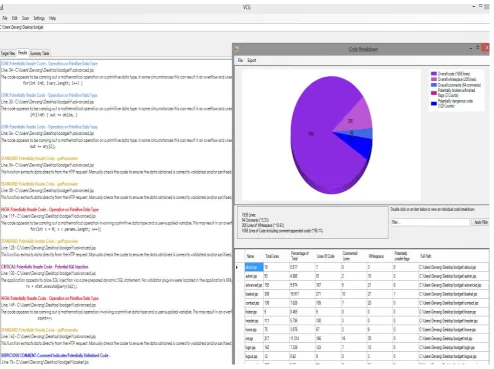This screenshot has height=369, width=494.
Task: Select the advanced.jsp row name
Action: point(254,285)
